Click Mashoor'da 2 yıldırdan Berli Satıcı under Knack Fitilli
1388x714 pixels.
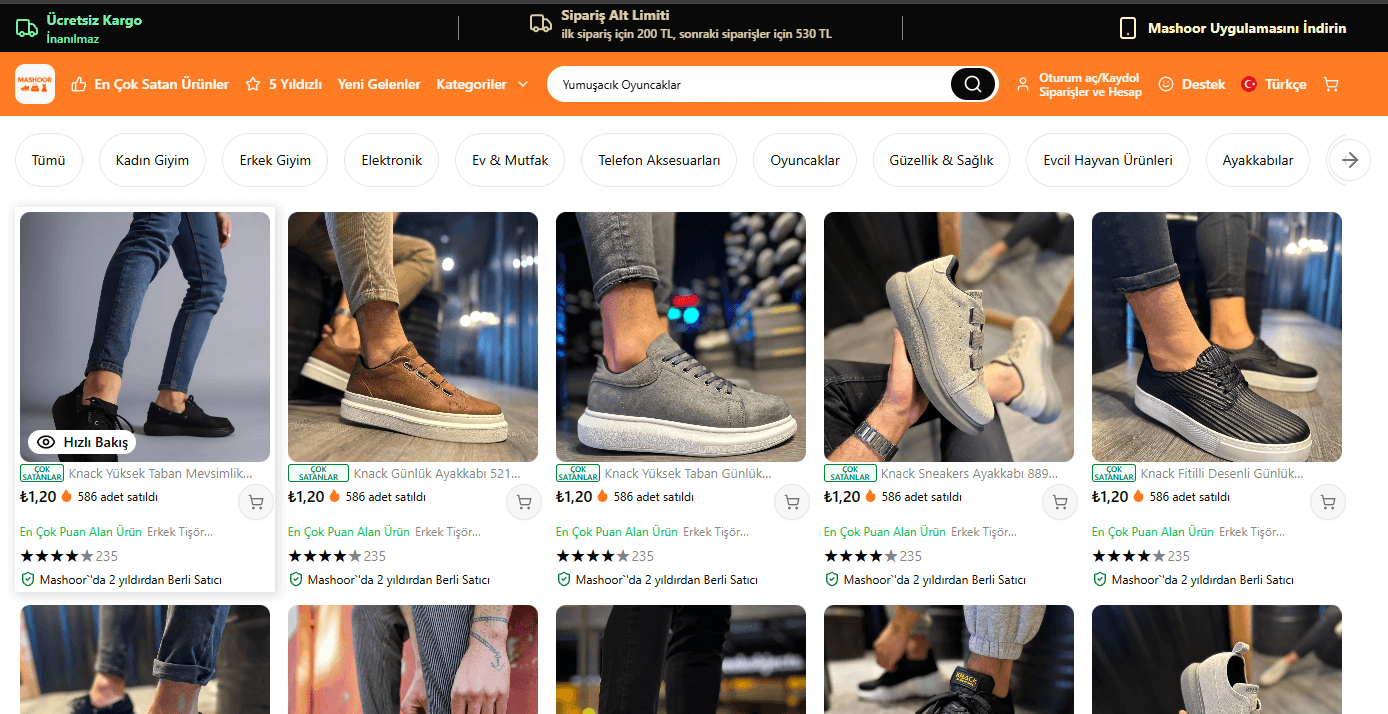1202,579
